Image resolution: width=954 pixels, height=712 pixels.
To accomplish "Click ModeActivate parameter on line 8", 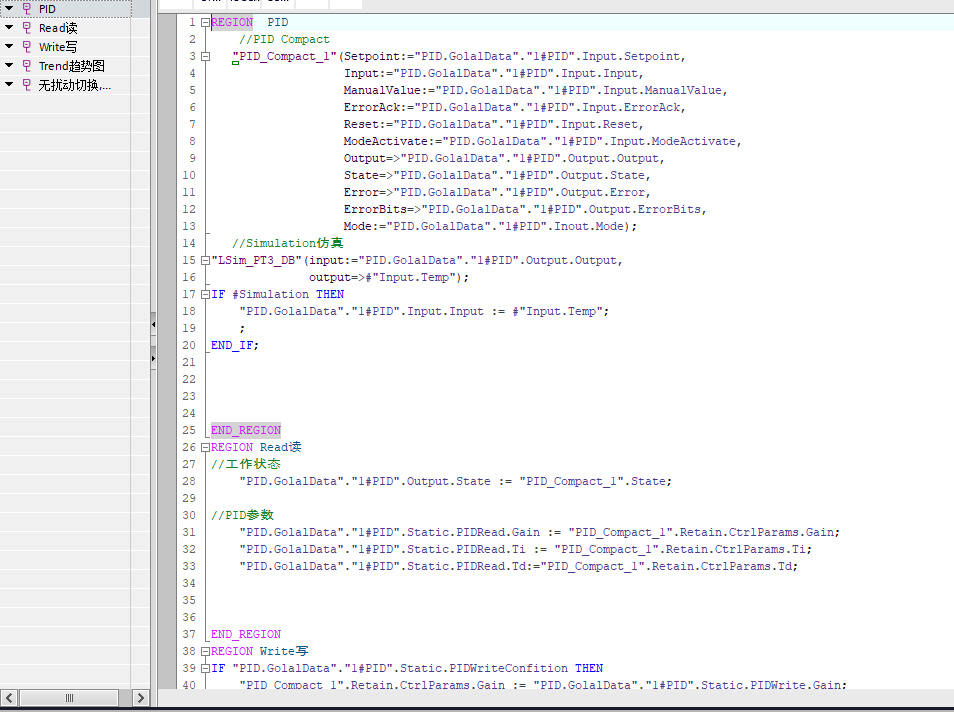I will [385, 142].
